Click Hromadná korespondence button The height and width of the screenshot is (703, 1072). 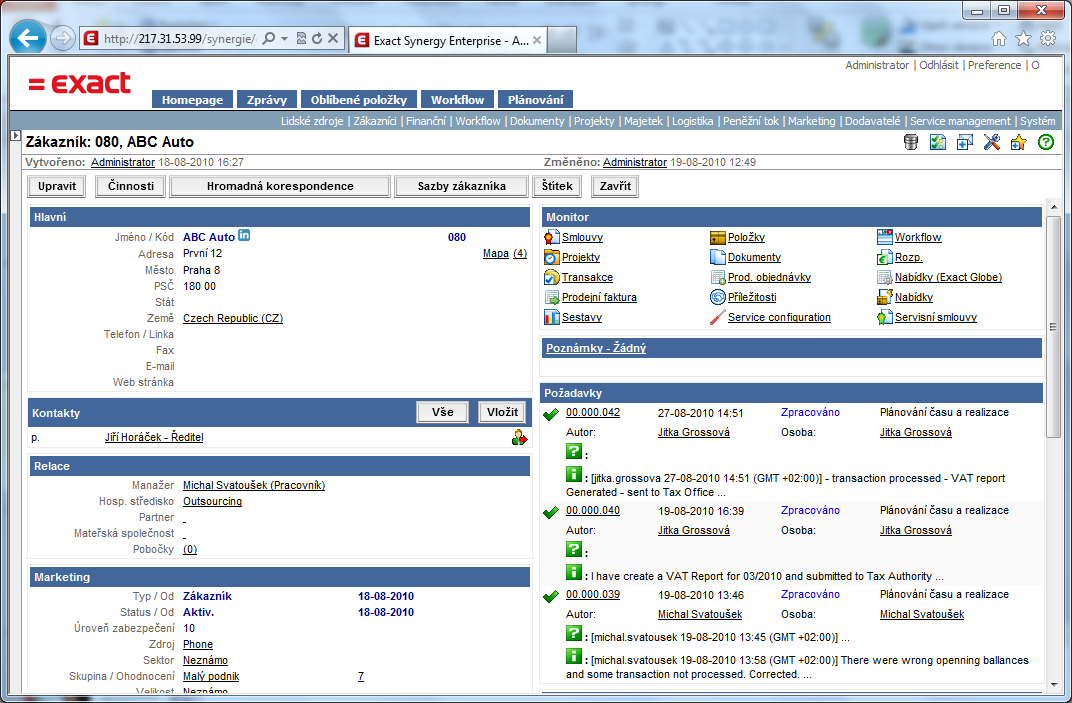coord(280,186)
